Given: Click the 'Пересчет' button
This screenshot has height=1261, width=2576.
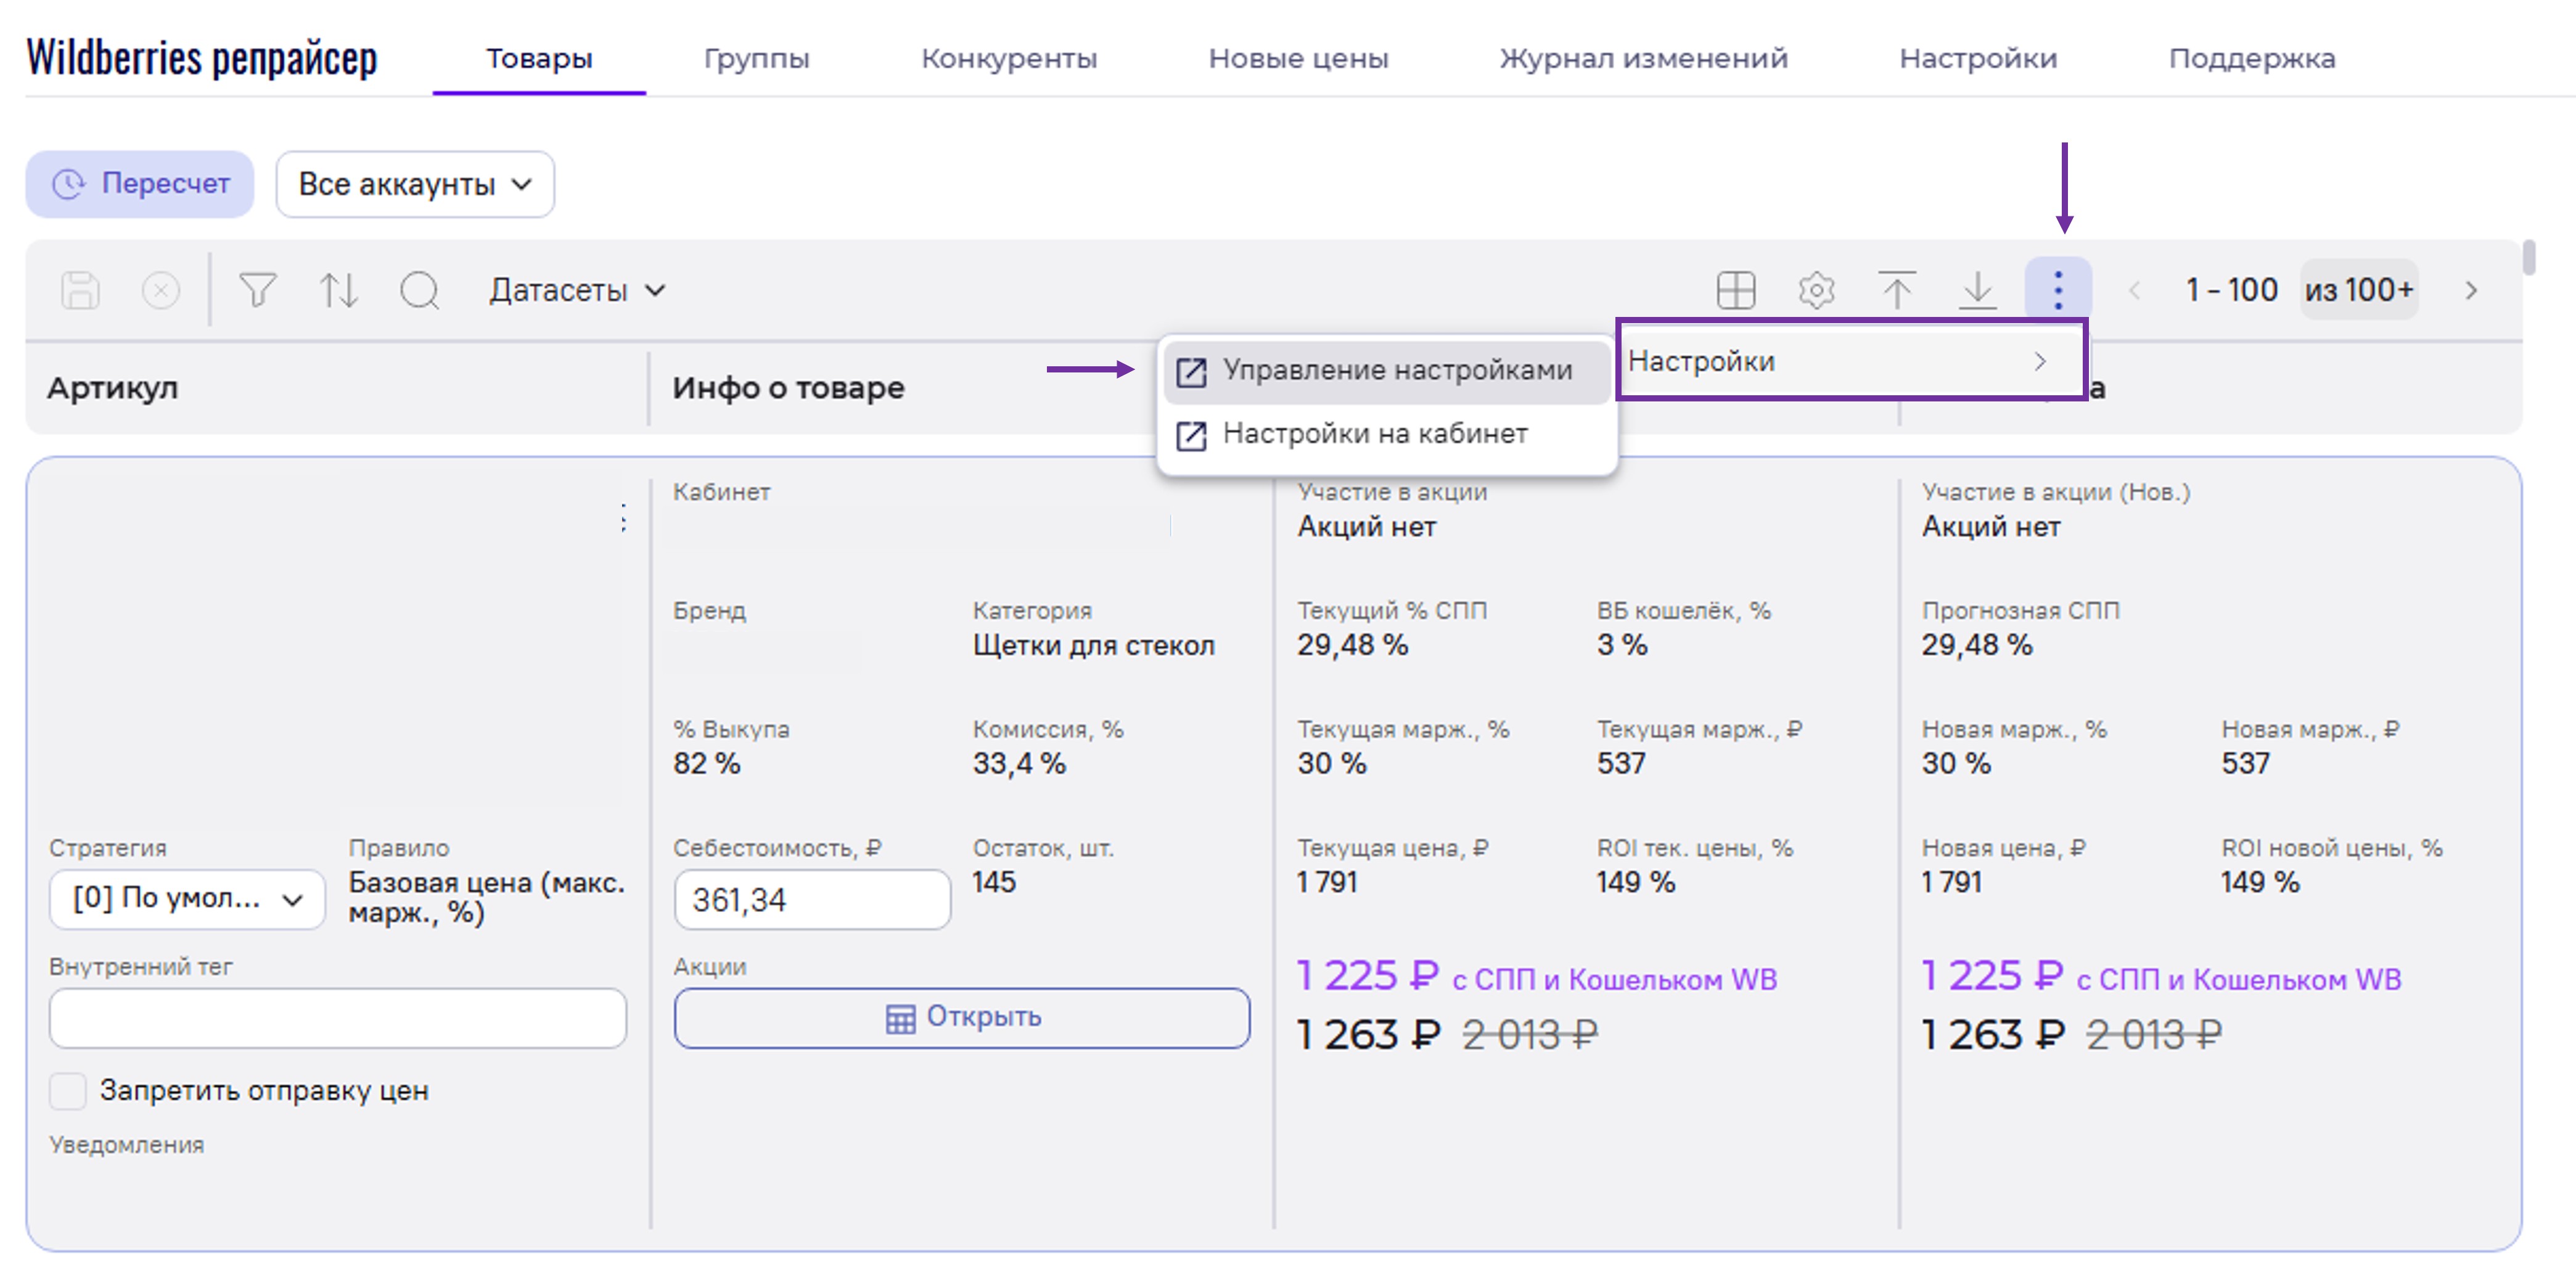Looking at the screenshot, I should pos(140,184).
